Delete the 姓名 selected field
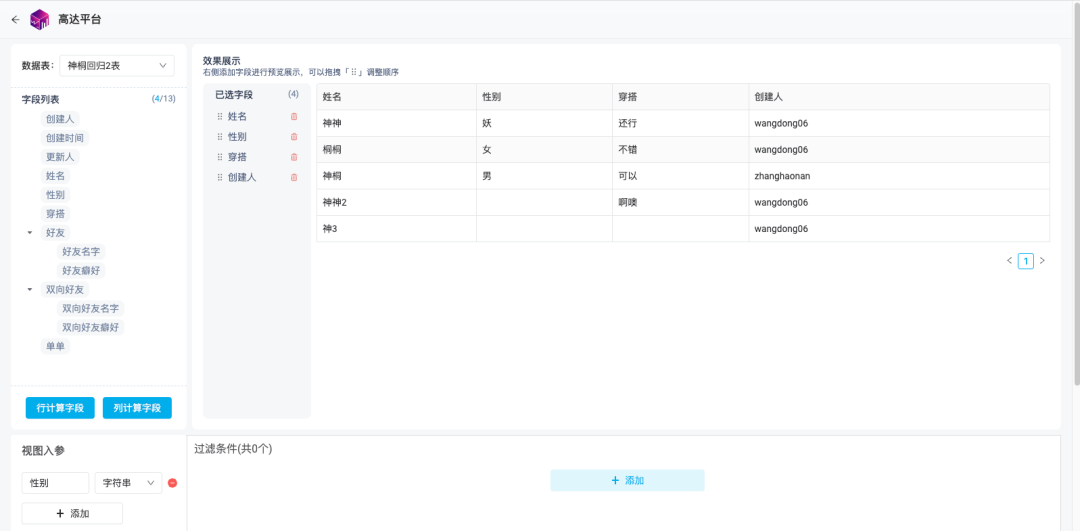 pos(294,117)
